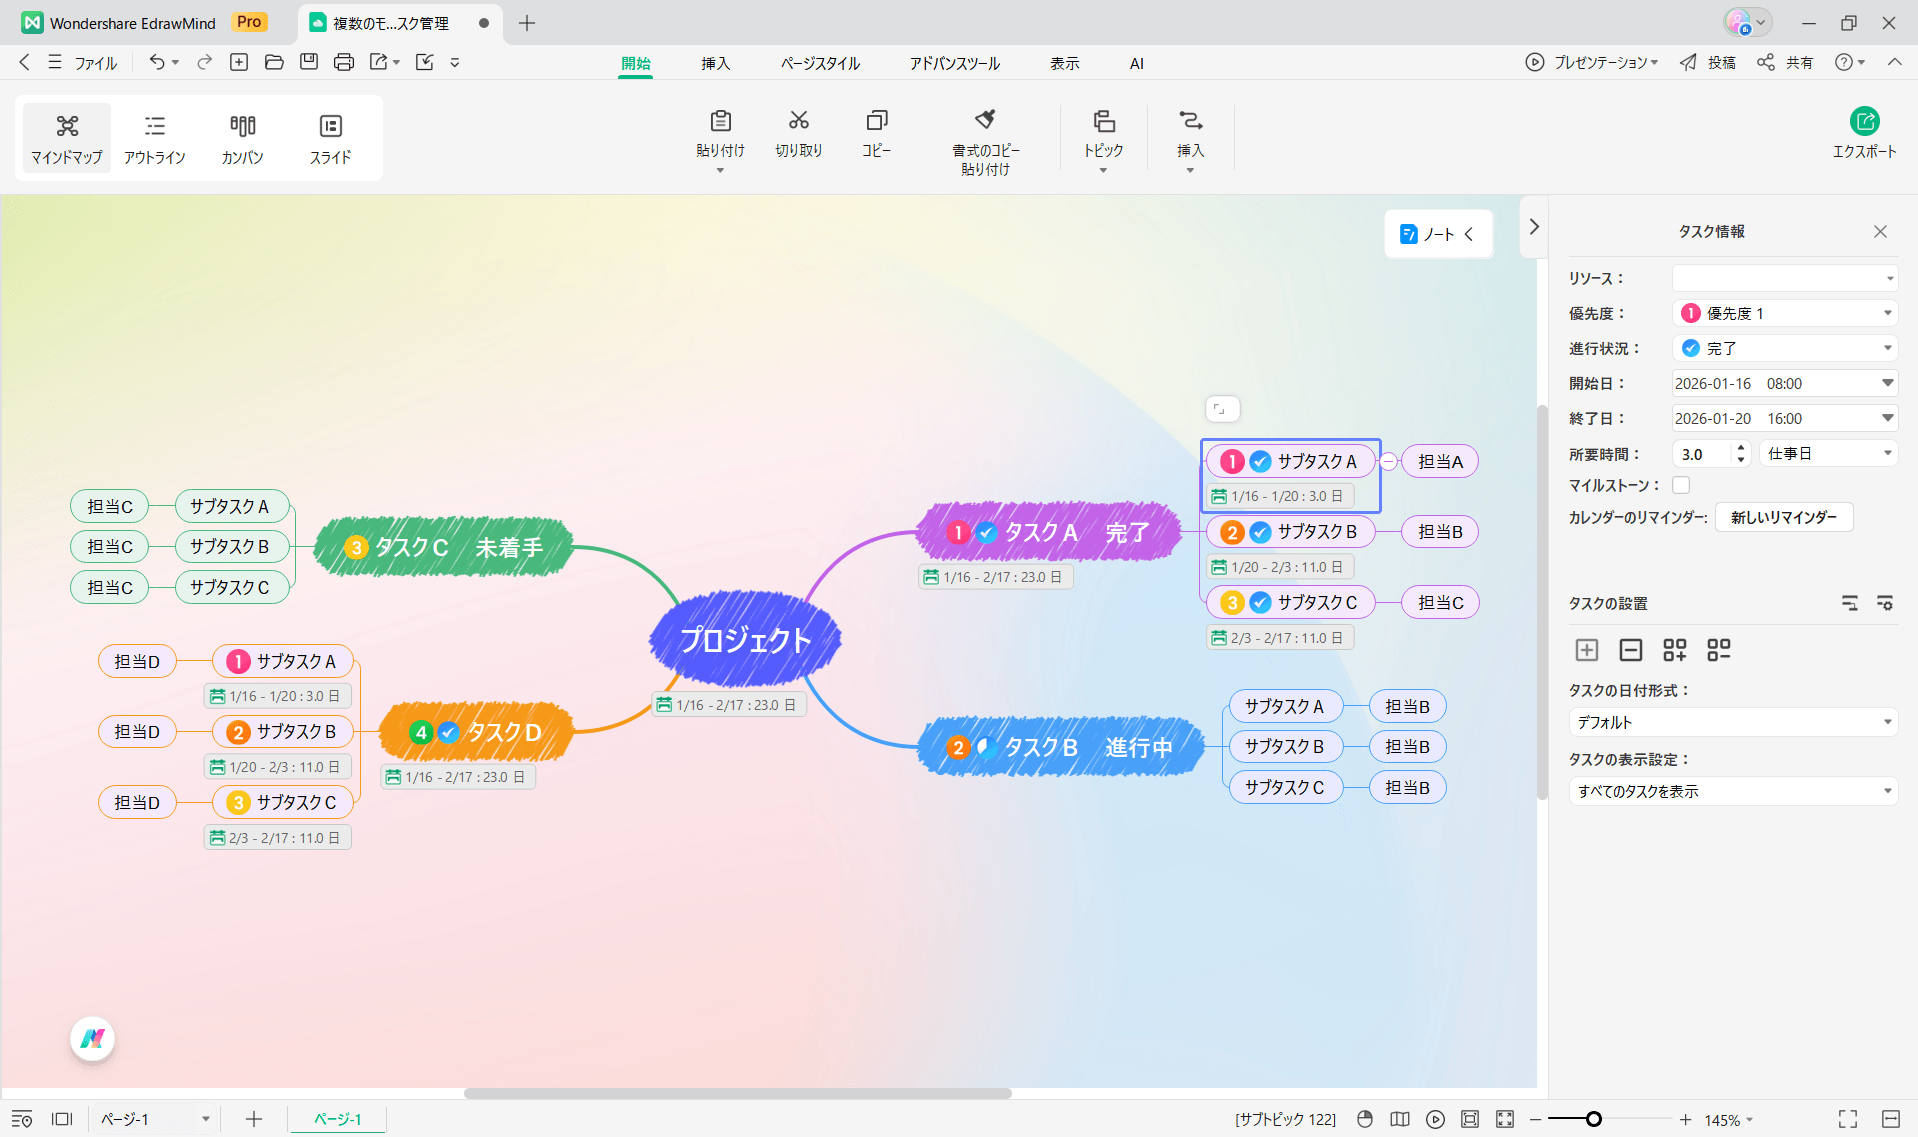Open the ノート panel button
This screenshot has width=1918, height=1137.
pyautogui.click(x=1438, y=234)
